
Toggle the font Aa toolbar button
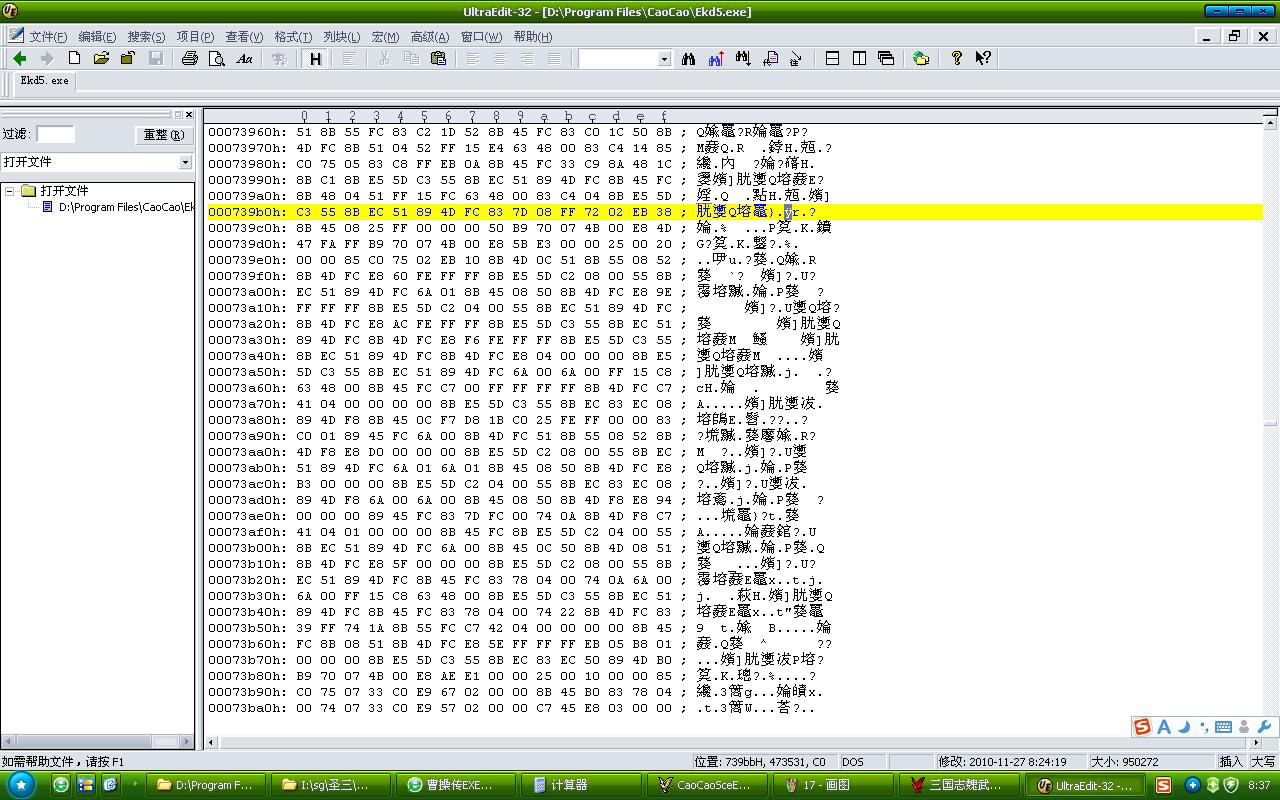point(244,59)
